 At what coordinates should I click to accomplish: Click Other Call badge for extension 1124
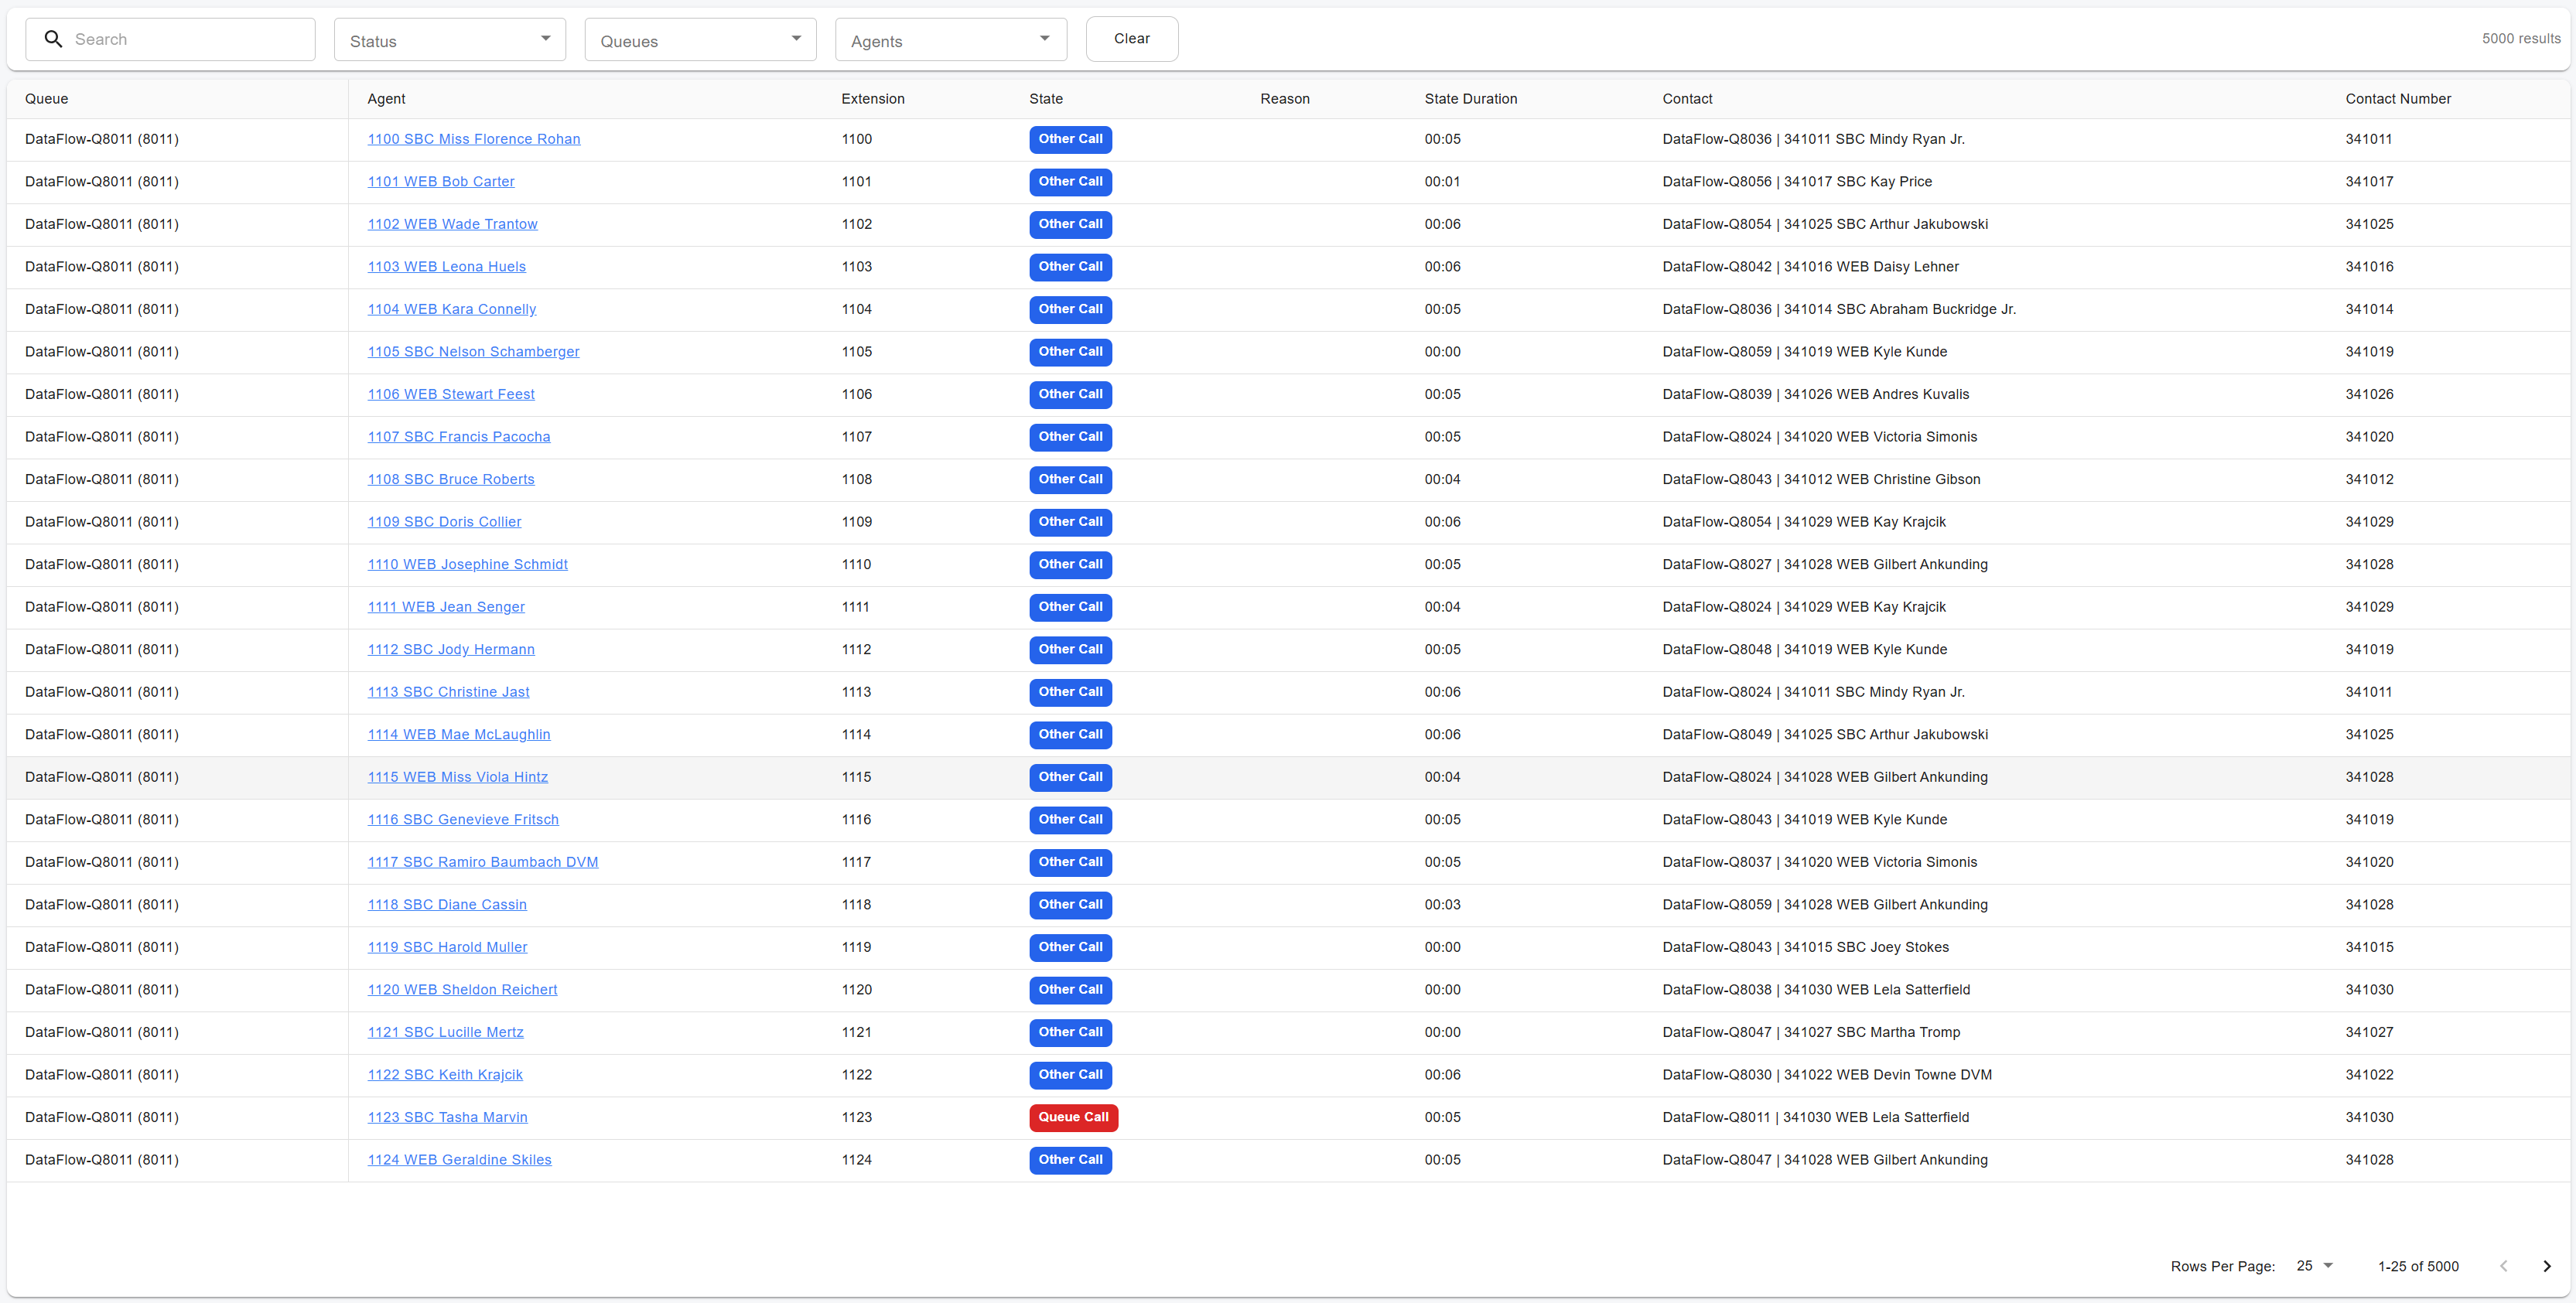tap(1070, 1160)
